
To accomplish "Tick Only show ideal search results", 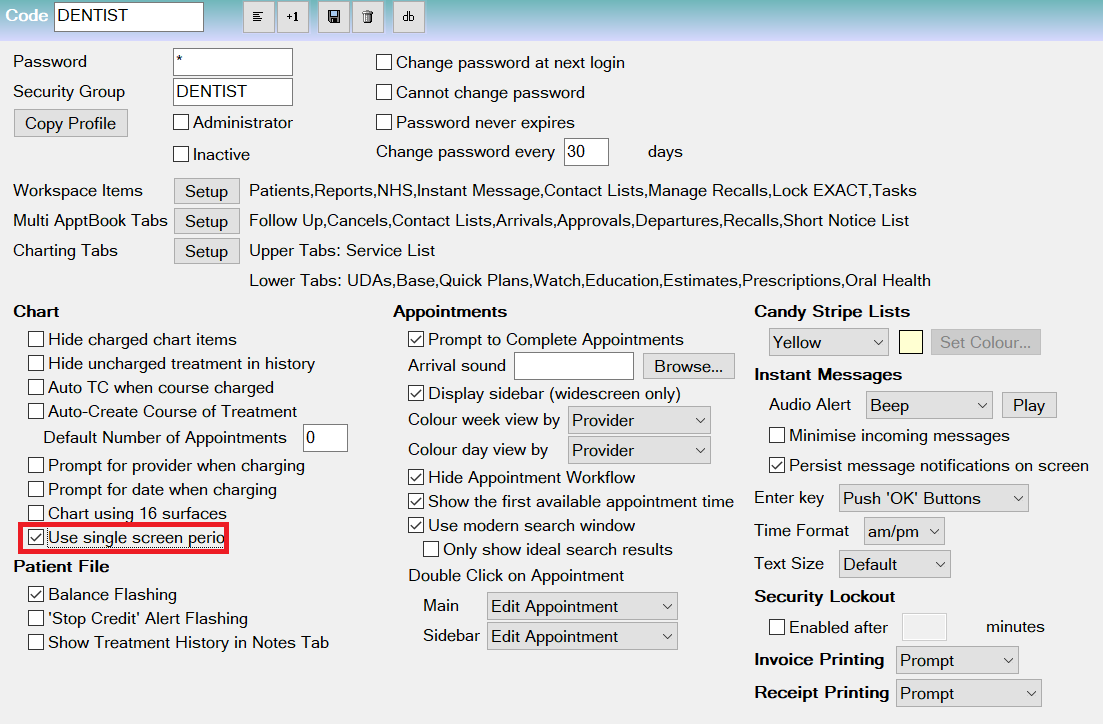I will coord(431,549).
